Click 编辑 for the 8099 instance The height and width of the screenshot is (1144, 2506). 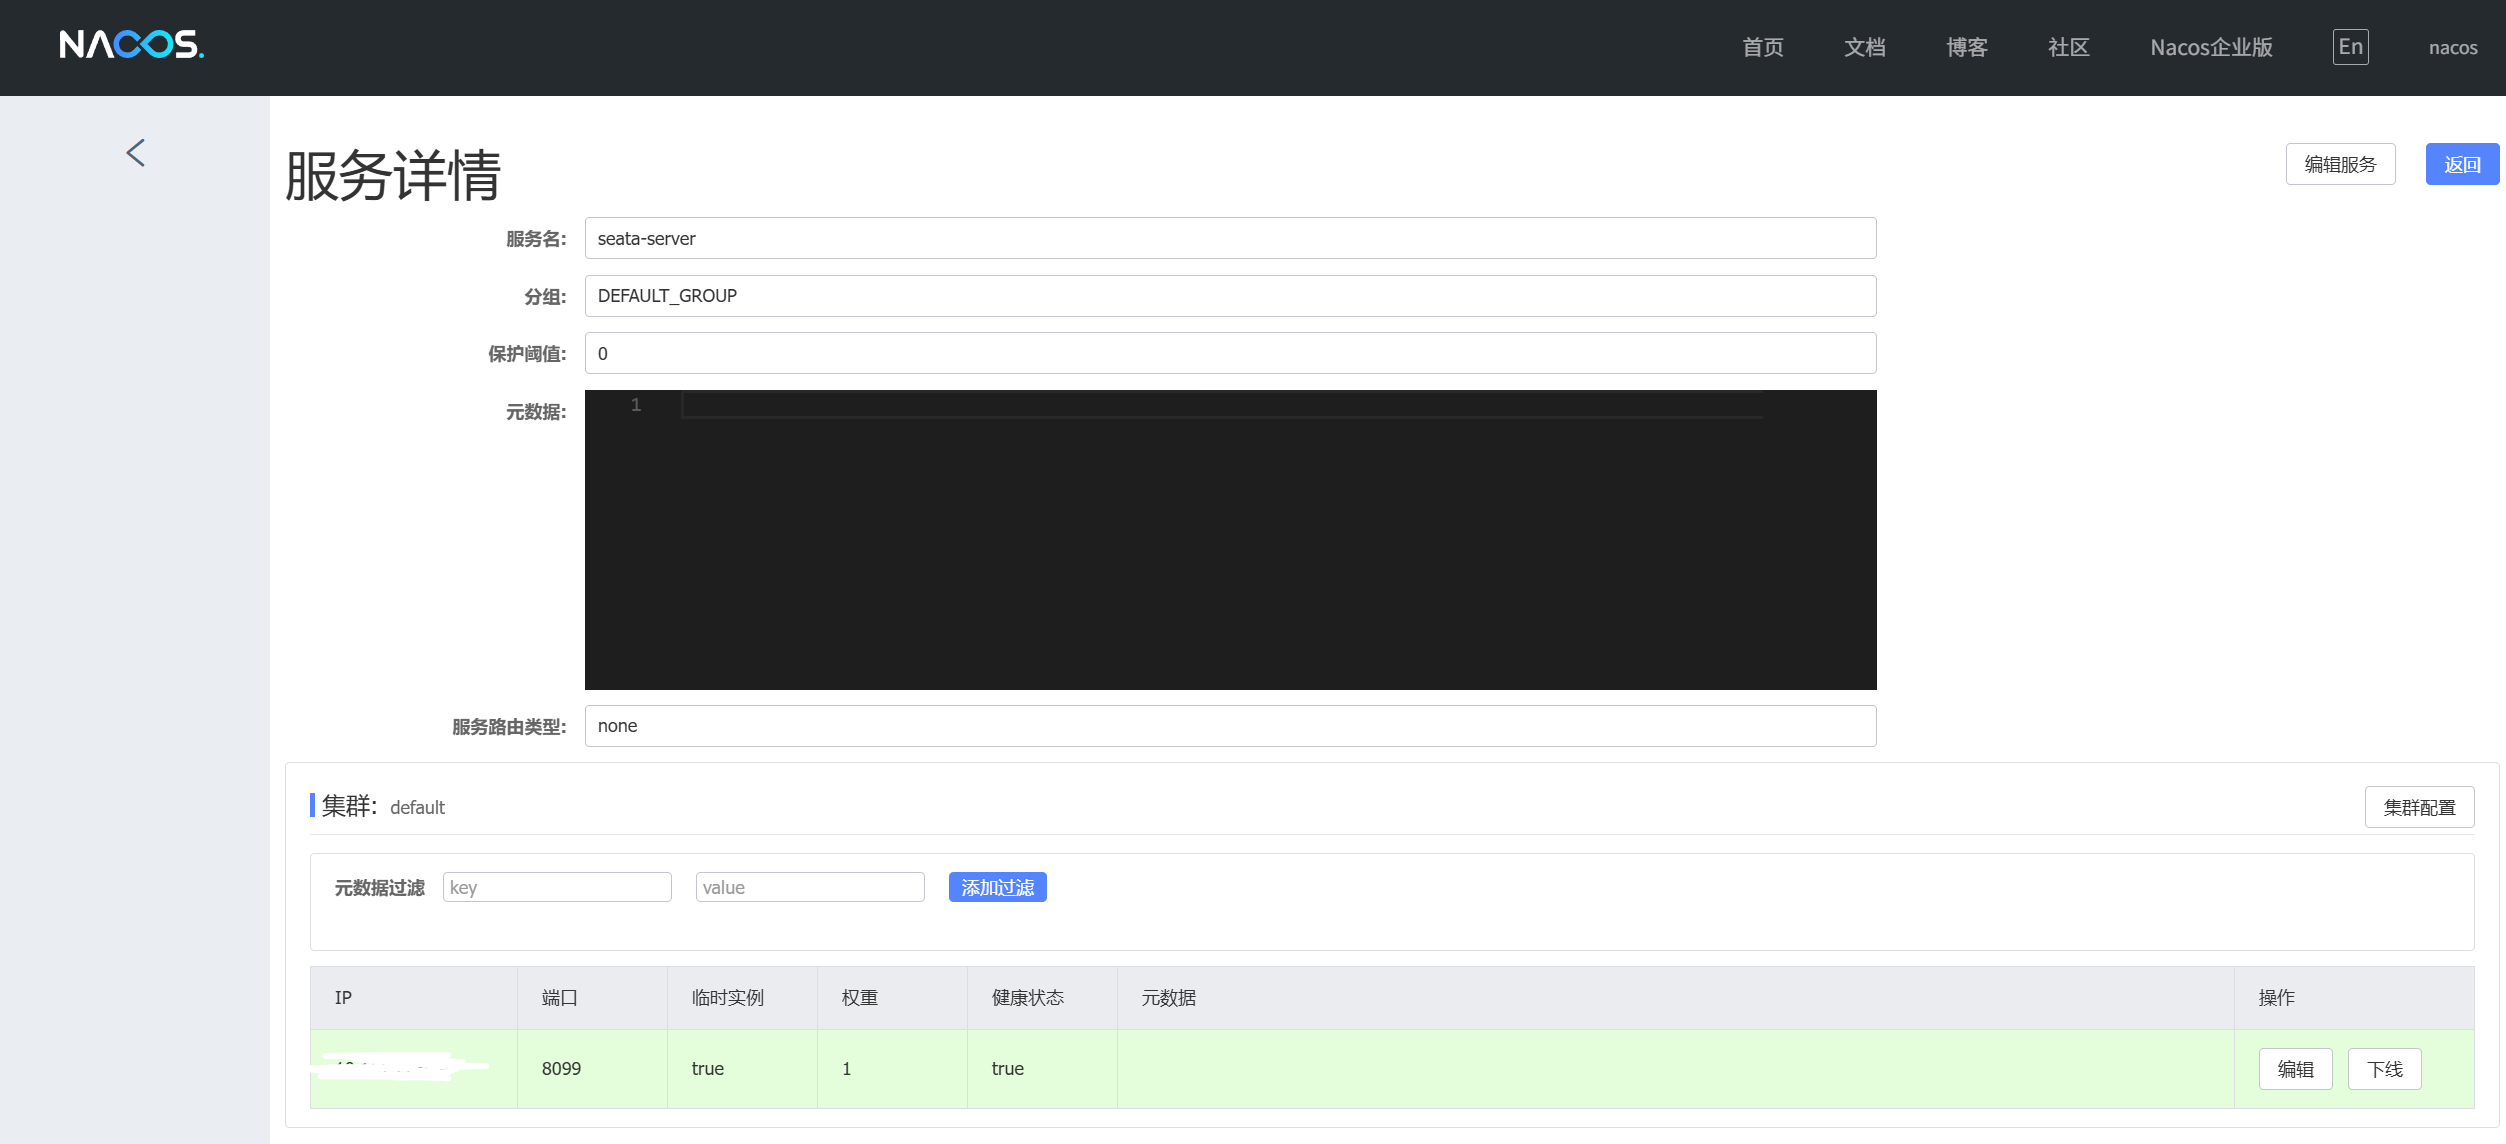(x=2295, y=1068)
